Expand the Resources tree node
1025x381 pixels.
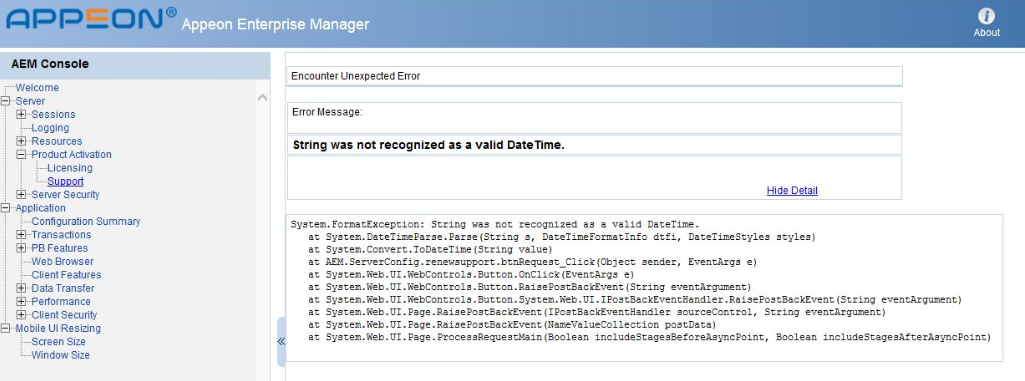click(x=22, y=141)
